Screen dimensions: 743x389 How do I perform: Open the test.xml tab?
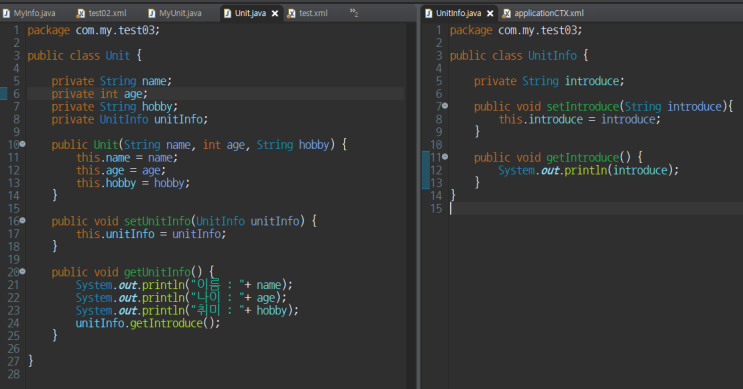click(x=313, y=13)
